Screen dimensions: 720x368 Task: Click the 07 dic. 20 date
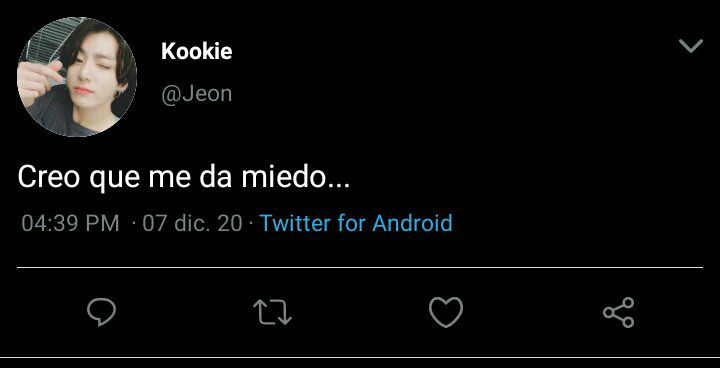point(192,224)
